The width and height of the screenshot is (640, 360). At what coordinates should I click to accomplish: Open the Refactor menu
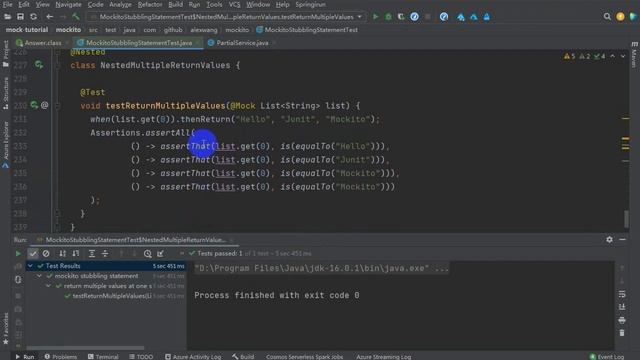tap(150, 4)
